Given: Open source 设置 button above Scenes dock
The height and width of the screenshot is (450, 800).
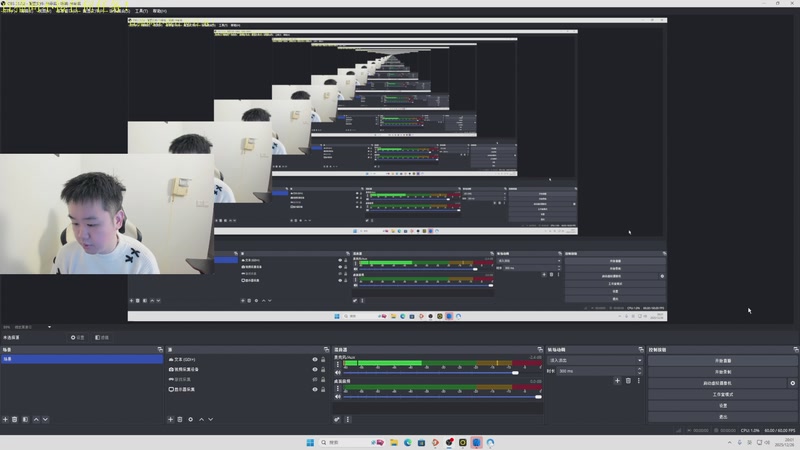Looking at the screenshot, I should point(78,338).
